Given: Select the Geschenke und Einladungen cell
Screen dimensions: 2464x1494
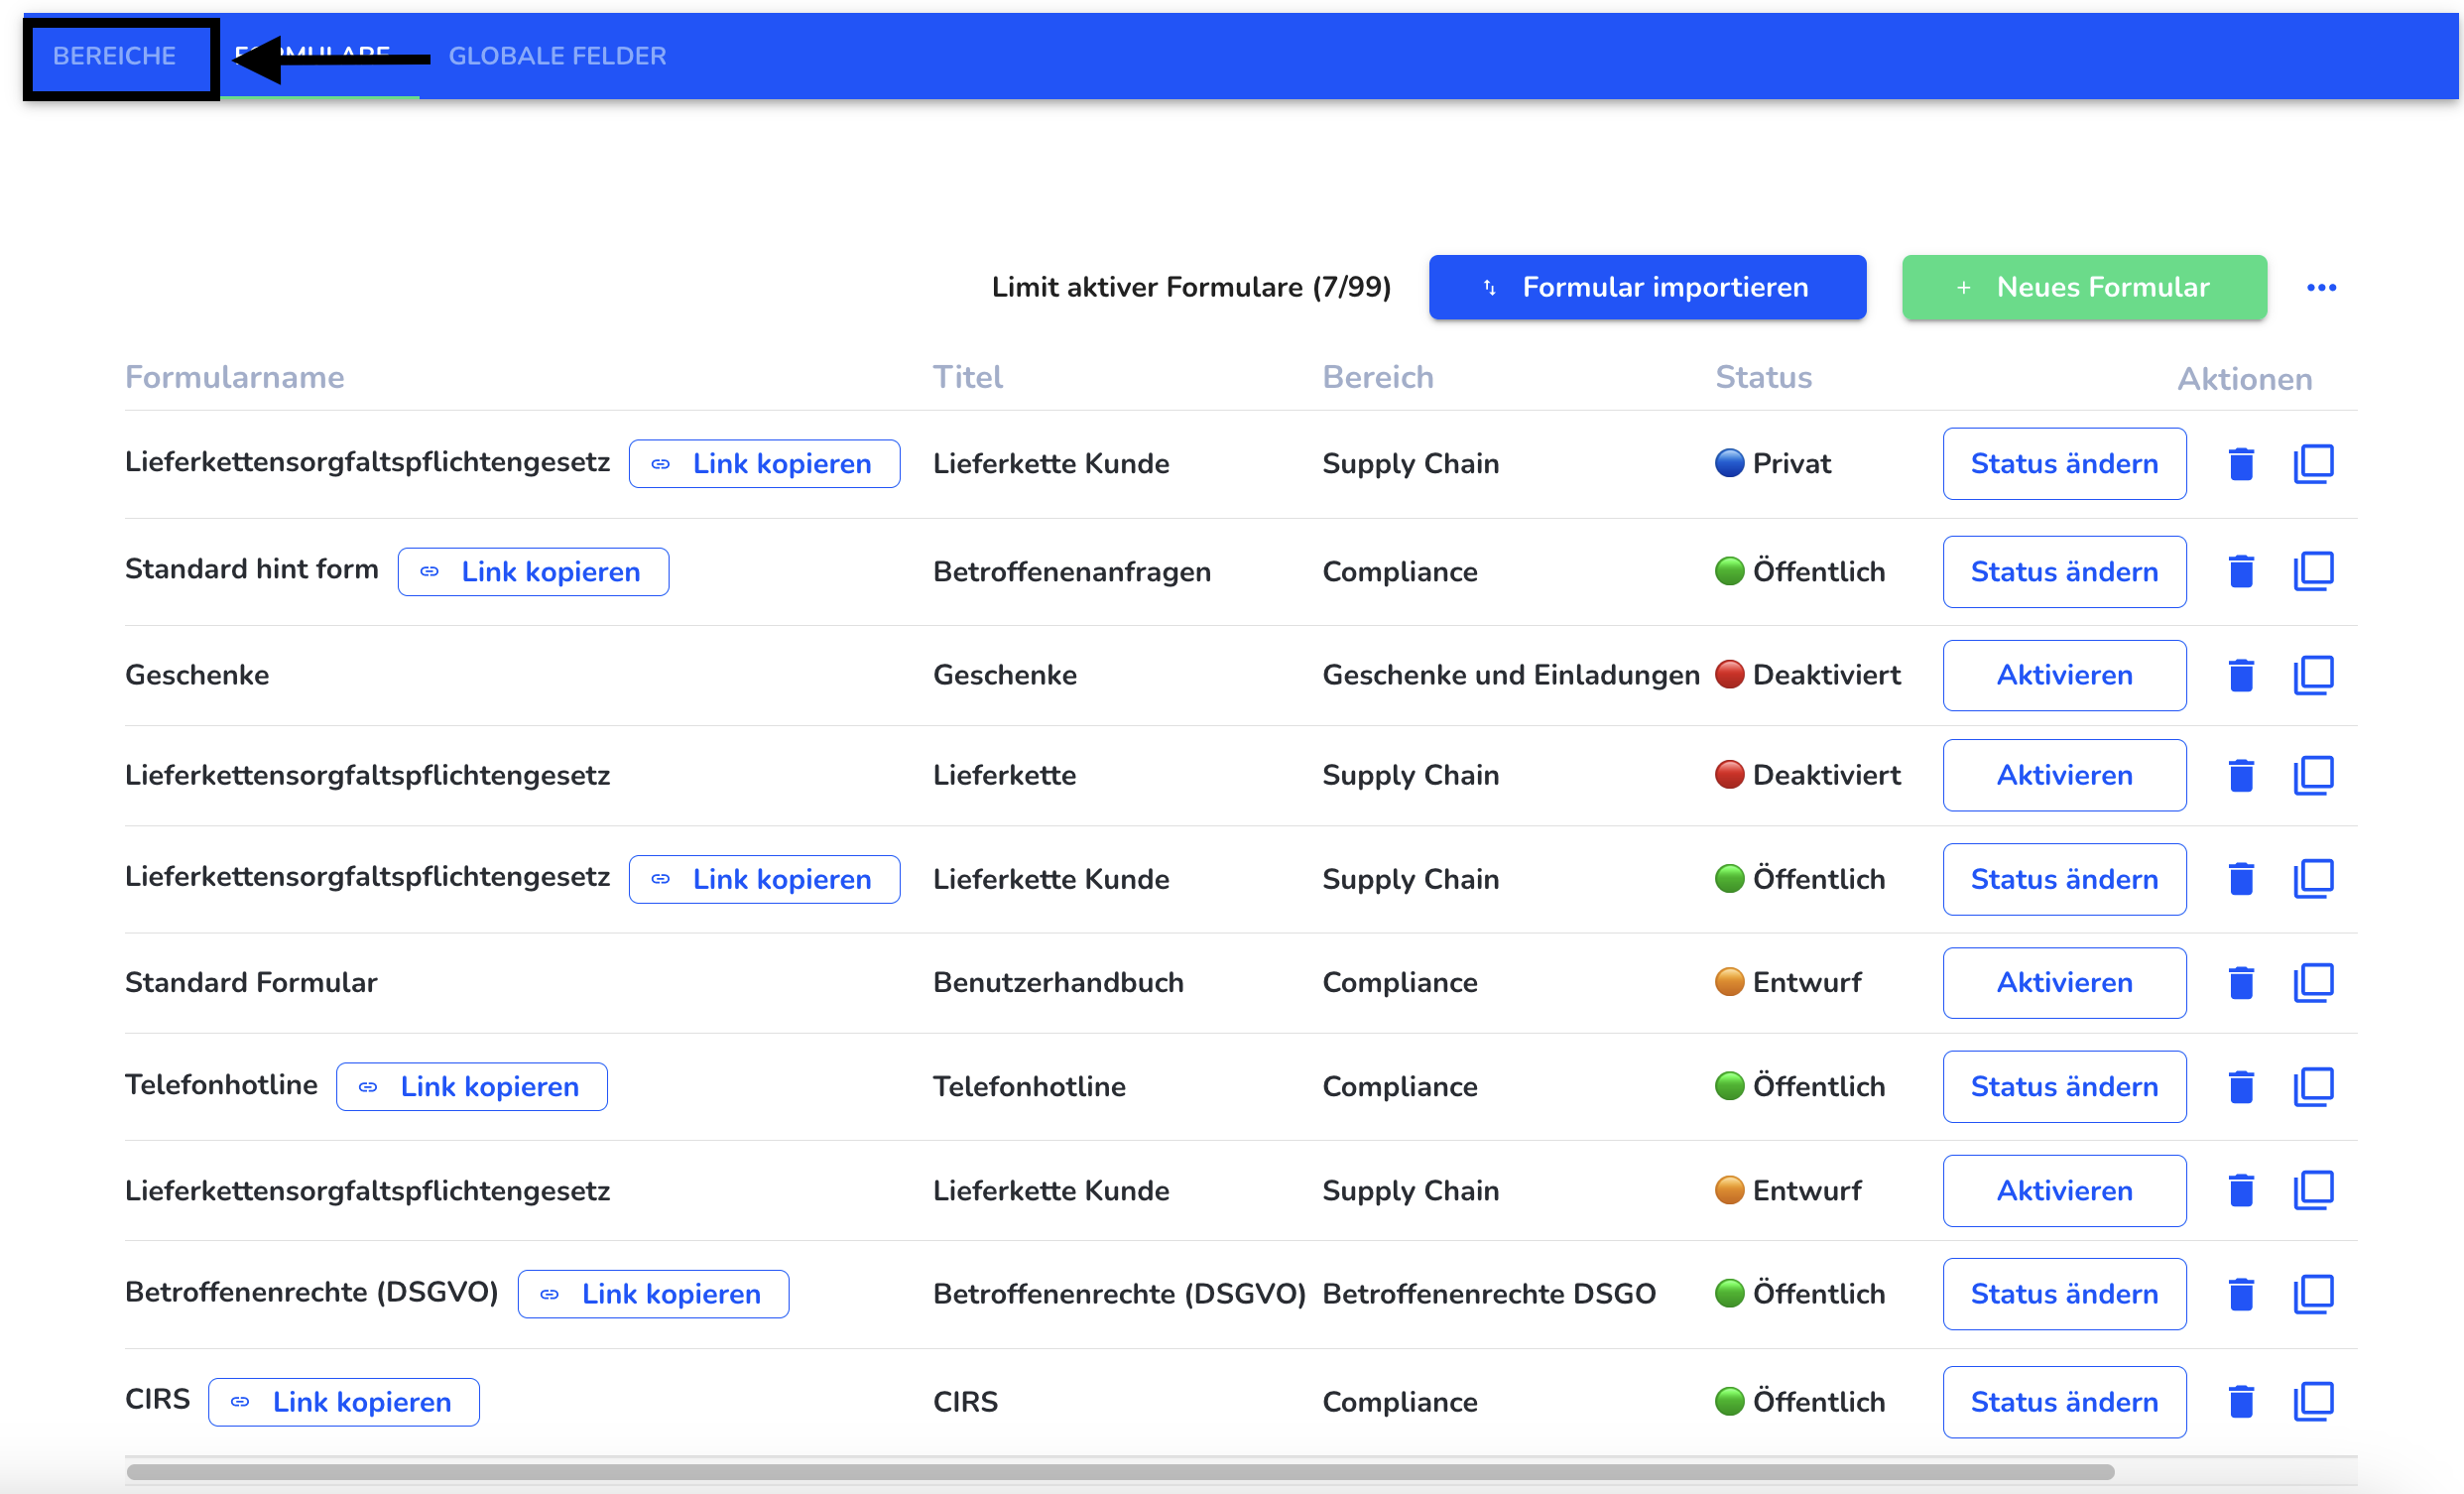Looking at the screenshot, I should coord(1511,676).
